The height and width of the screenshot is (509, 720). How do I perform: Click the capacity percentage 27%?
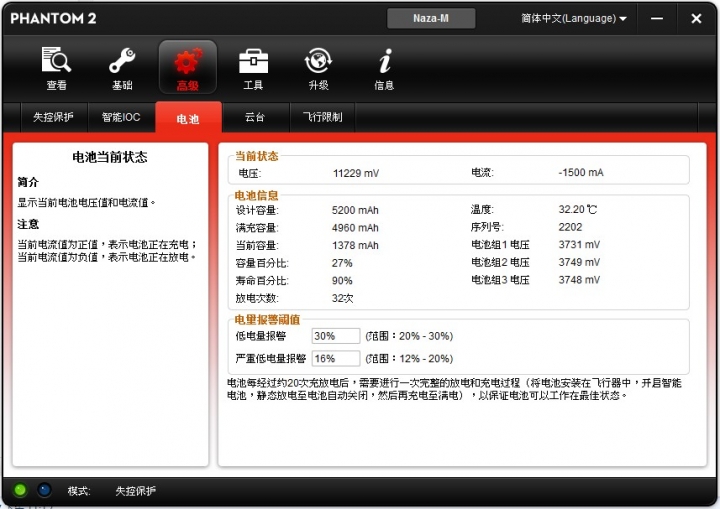342,263
